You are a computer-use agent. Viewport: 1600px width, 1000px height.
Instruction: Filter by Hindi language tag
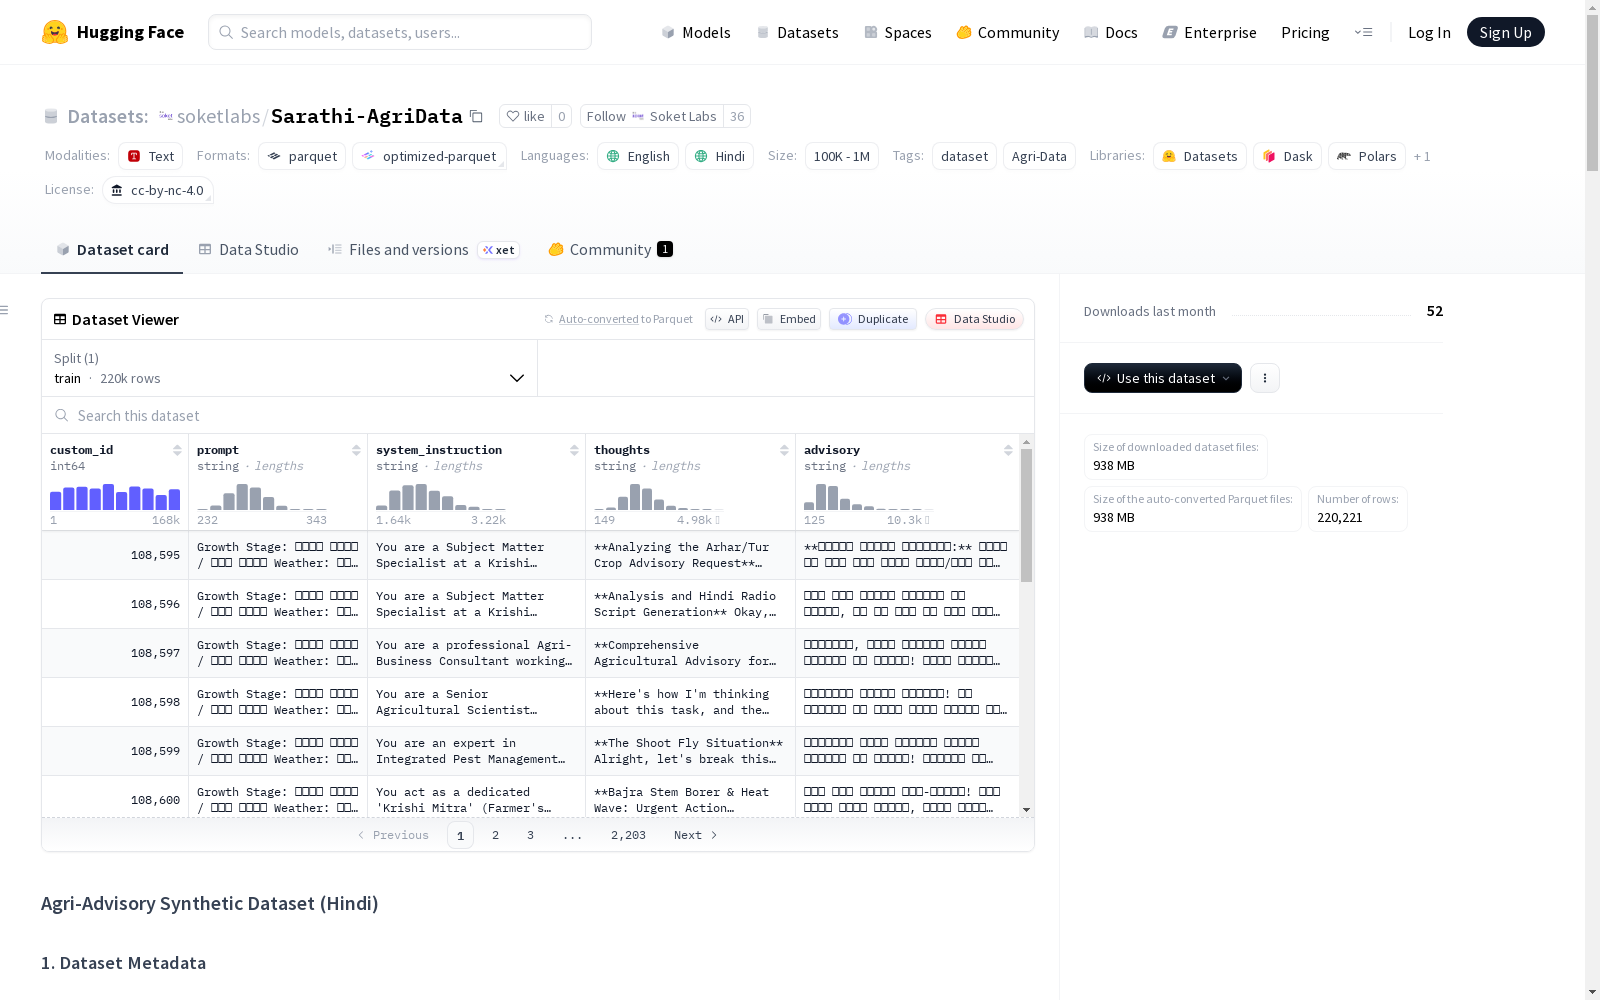pyautogui.click(x=719, y=156)
